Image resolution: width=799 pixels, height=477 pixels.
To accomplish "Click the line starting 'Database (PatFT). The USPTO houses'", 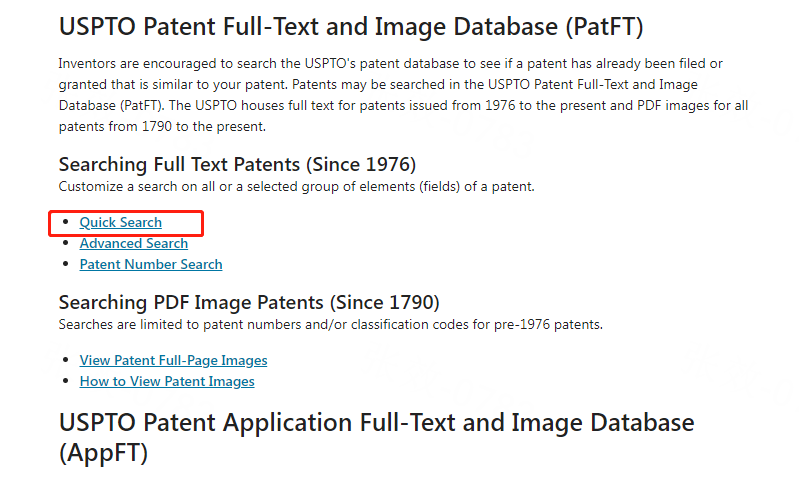I will [404, 105].
